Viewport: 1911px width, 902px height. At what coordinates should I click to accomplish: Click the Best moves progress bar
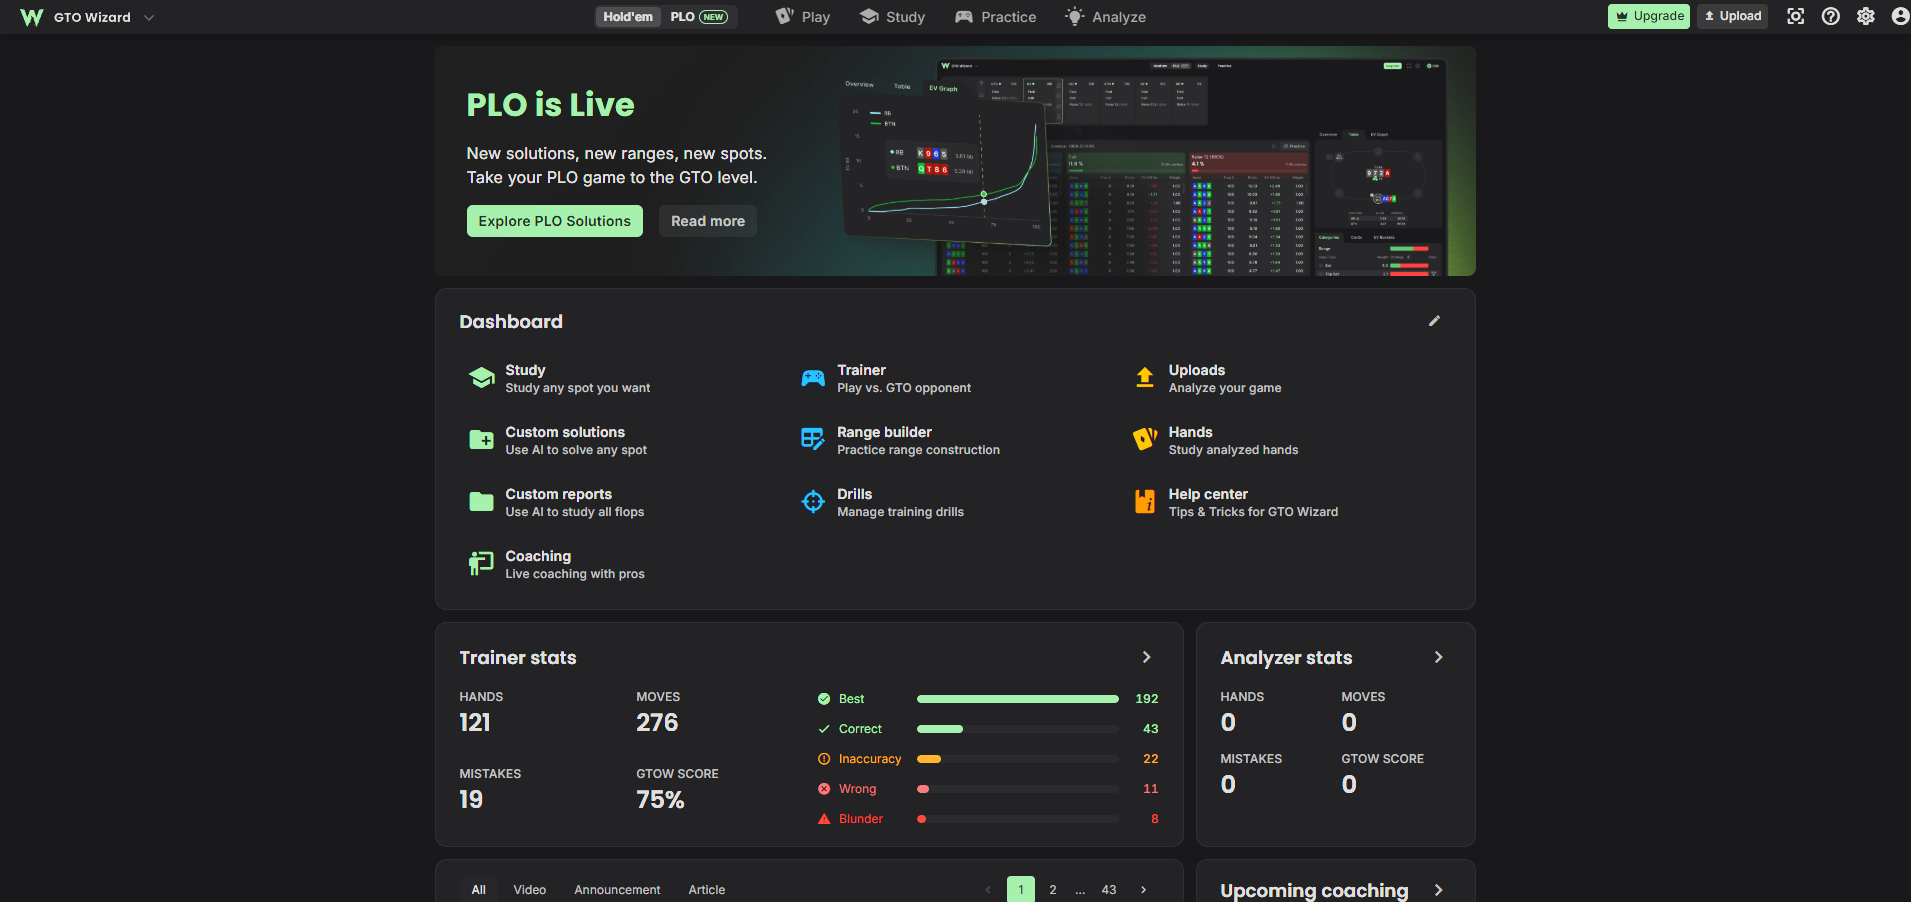1018,699
